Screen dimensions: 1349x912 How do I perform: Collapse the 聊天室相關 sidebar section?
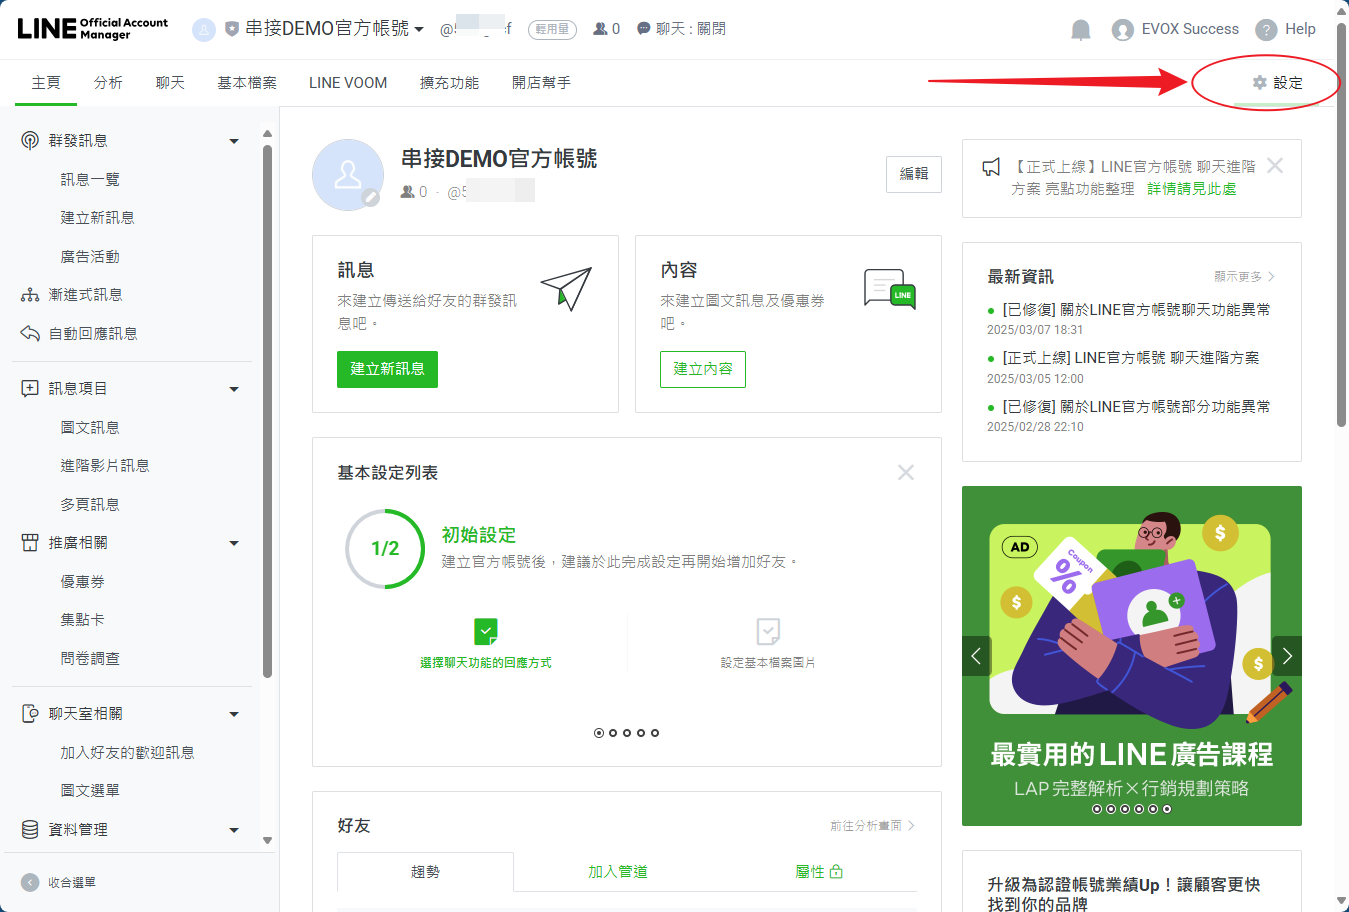234,714
